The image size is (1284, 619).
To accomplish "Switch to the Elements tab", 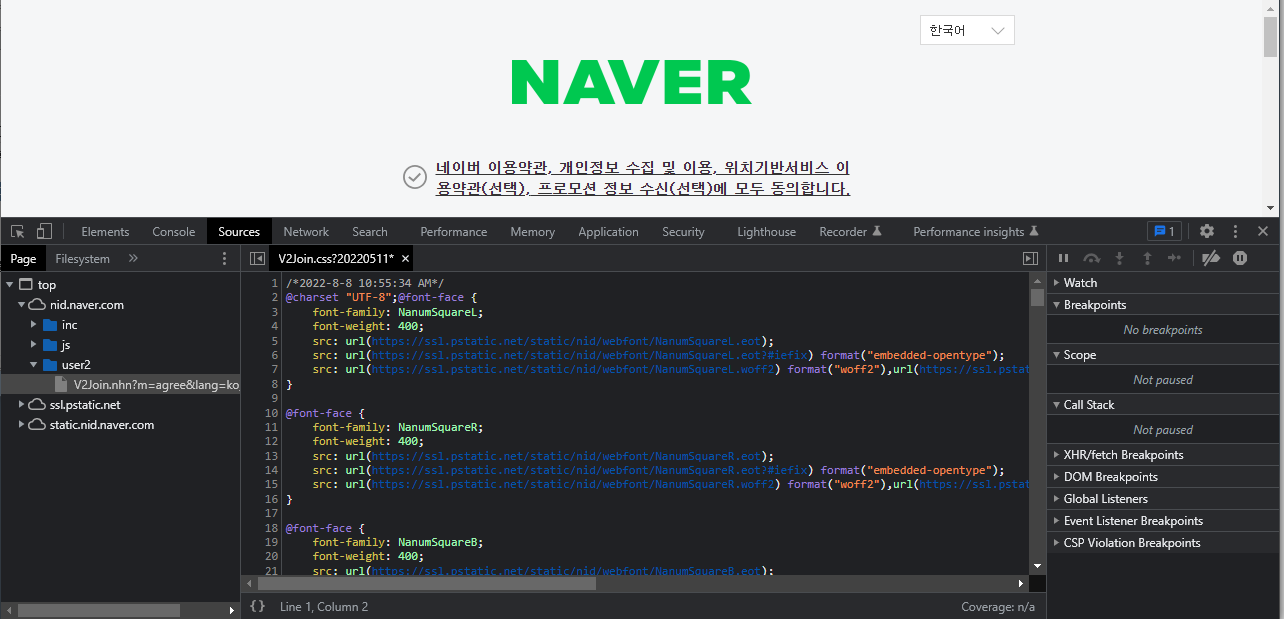I will click(105, 231).
